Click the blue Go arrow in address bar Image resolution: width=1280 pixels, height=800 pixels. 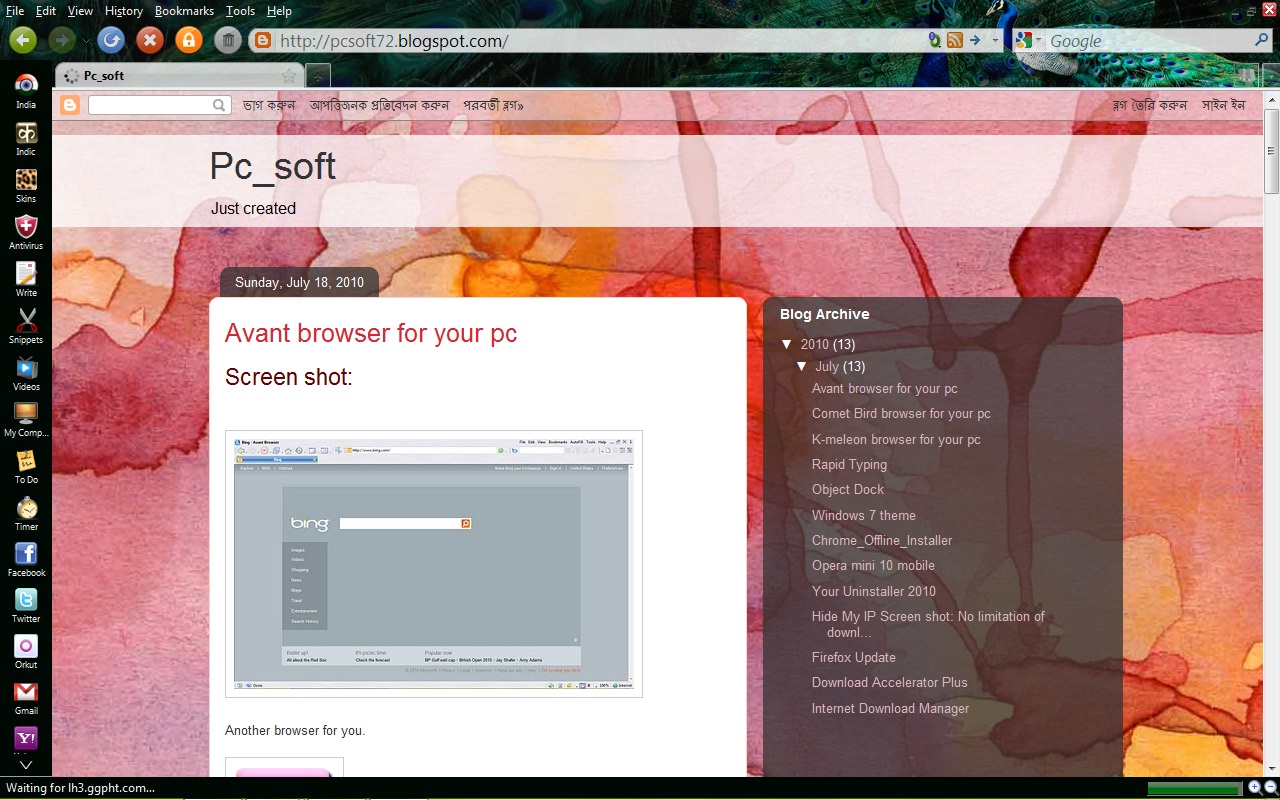click(975, 41)
